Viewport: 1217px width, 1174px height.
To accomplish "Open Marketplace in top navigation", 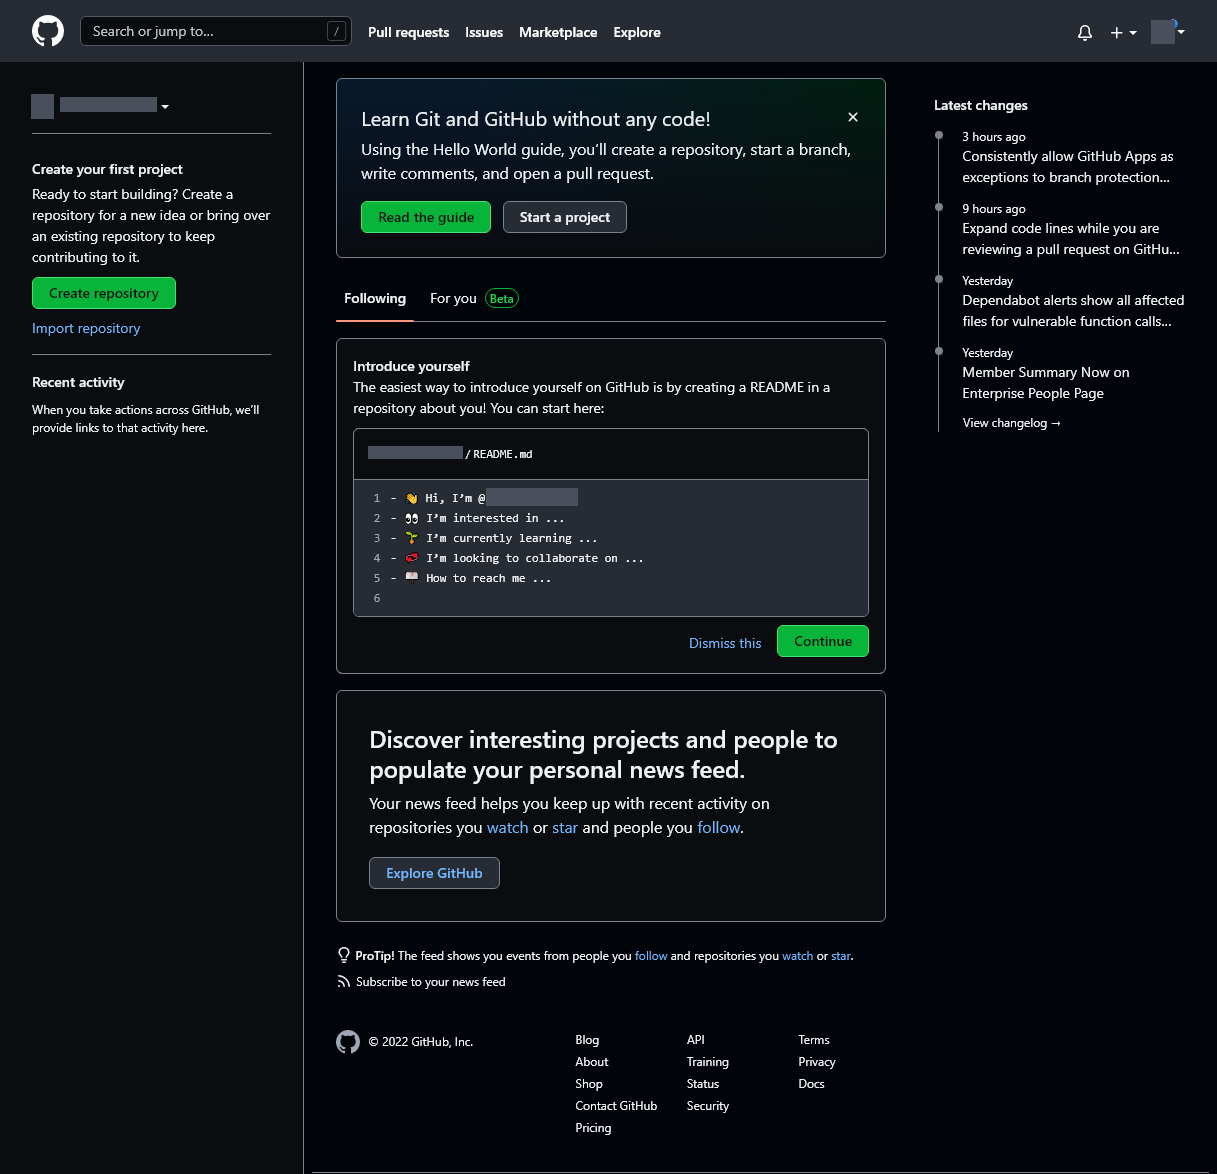I will 558,32.
